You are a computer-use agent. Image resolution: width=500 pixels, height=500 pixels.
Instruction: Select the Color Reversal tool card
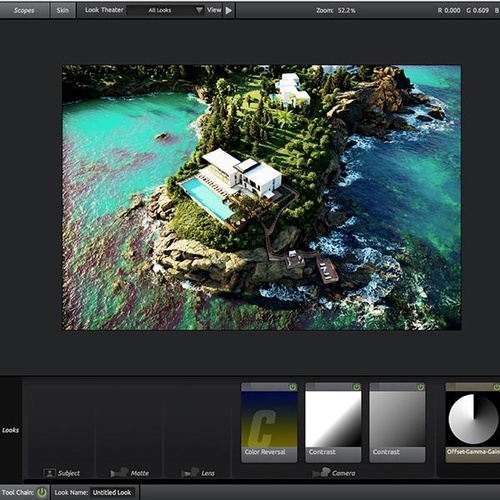coord(269,422)
